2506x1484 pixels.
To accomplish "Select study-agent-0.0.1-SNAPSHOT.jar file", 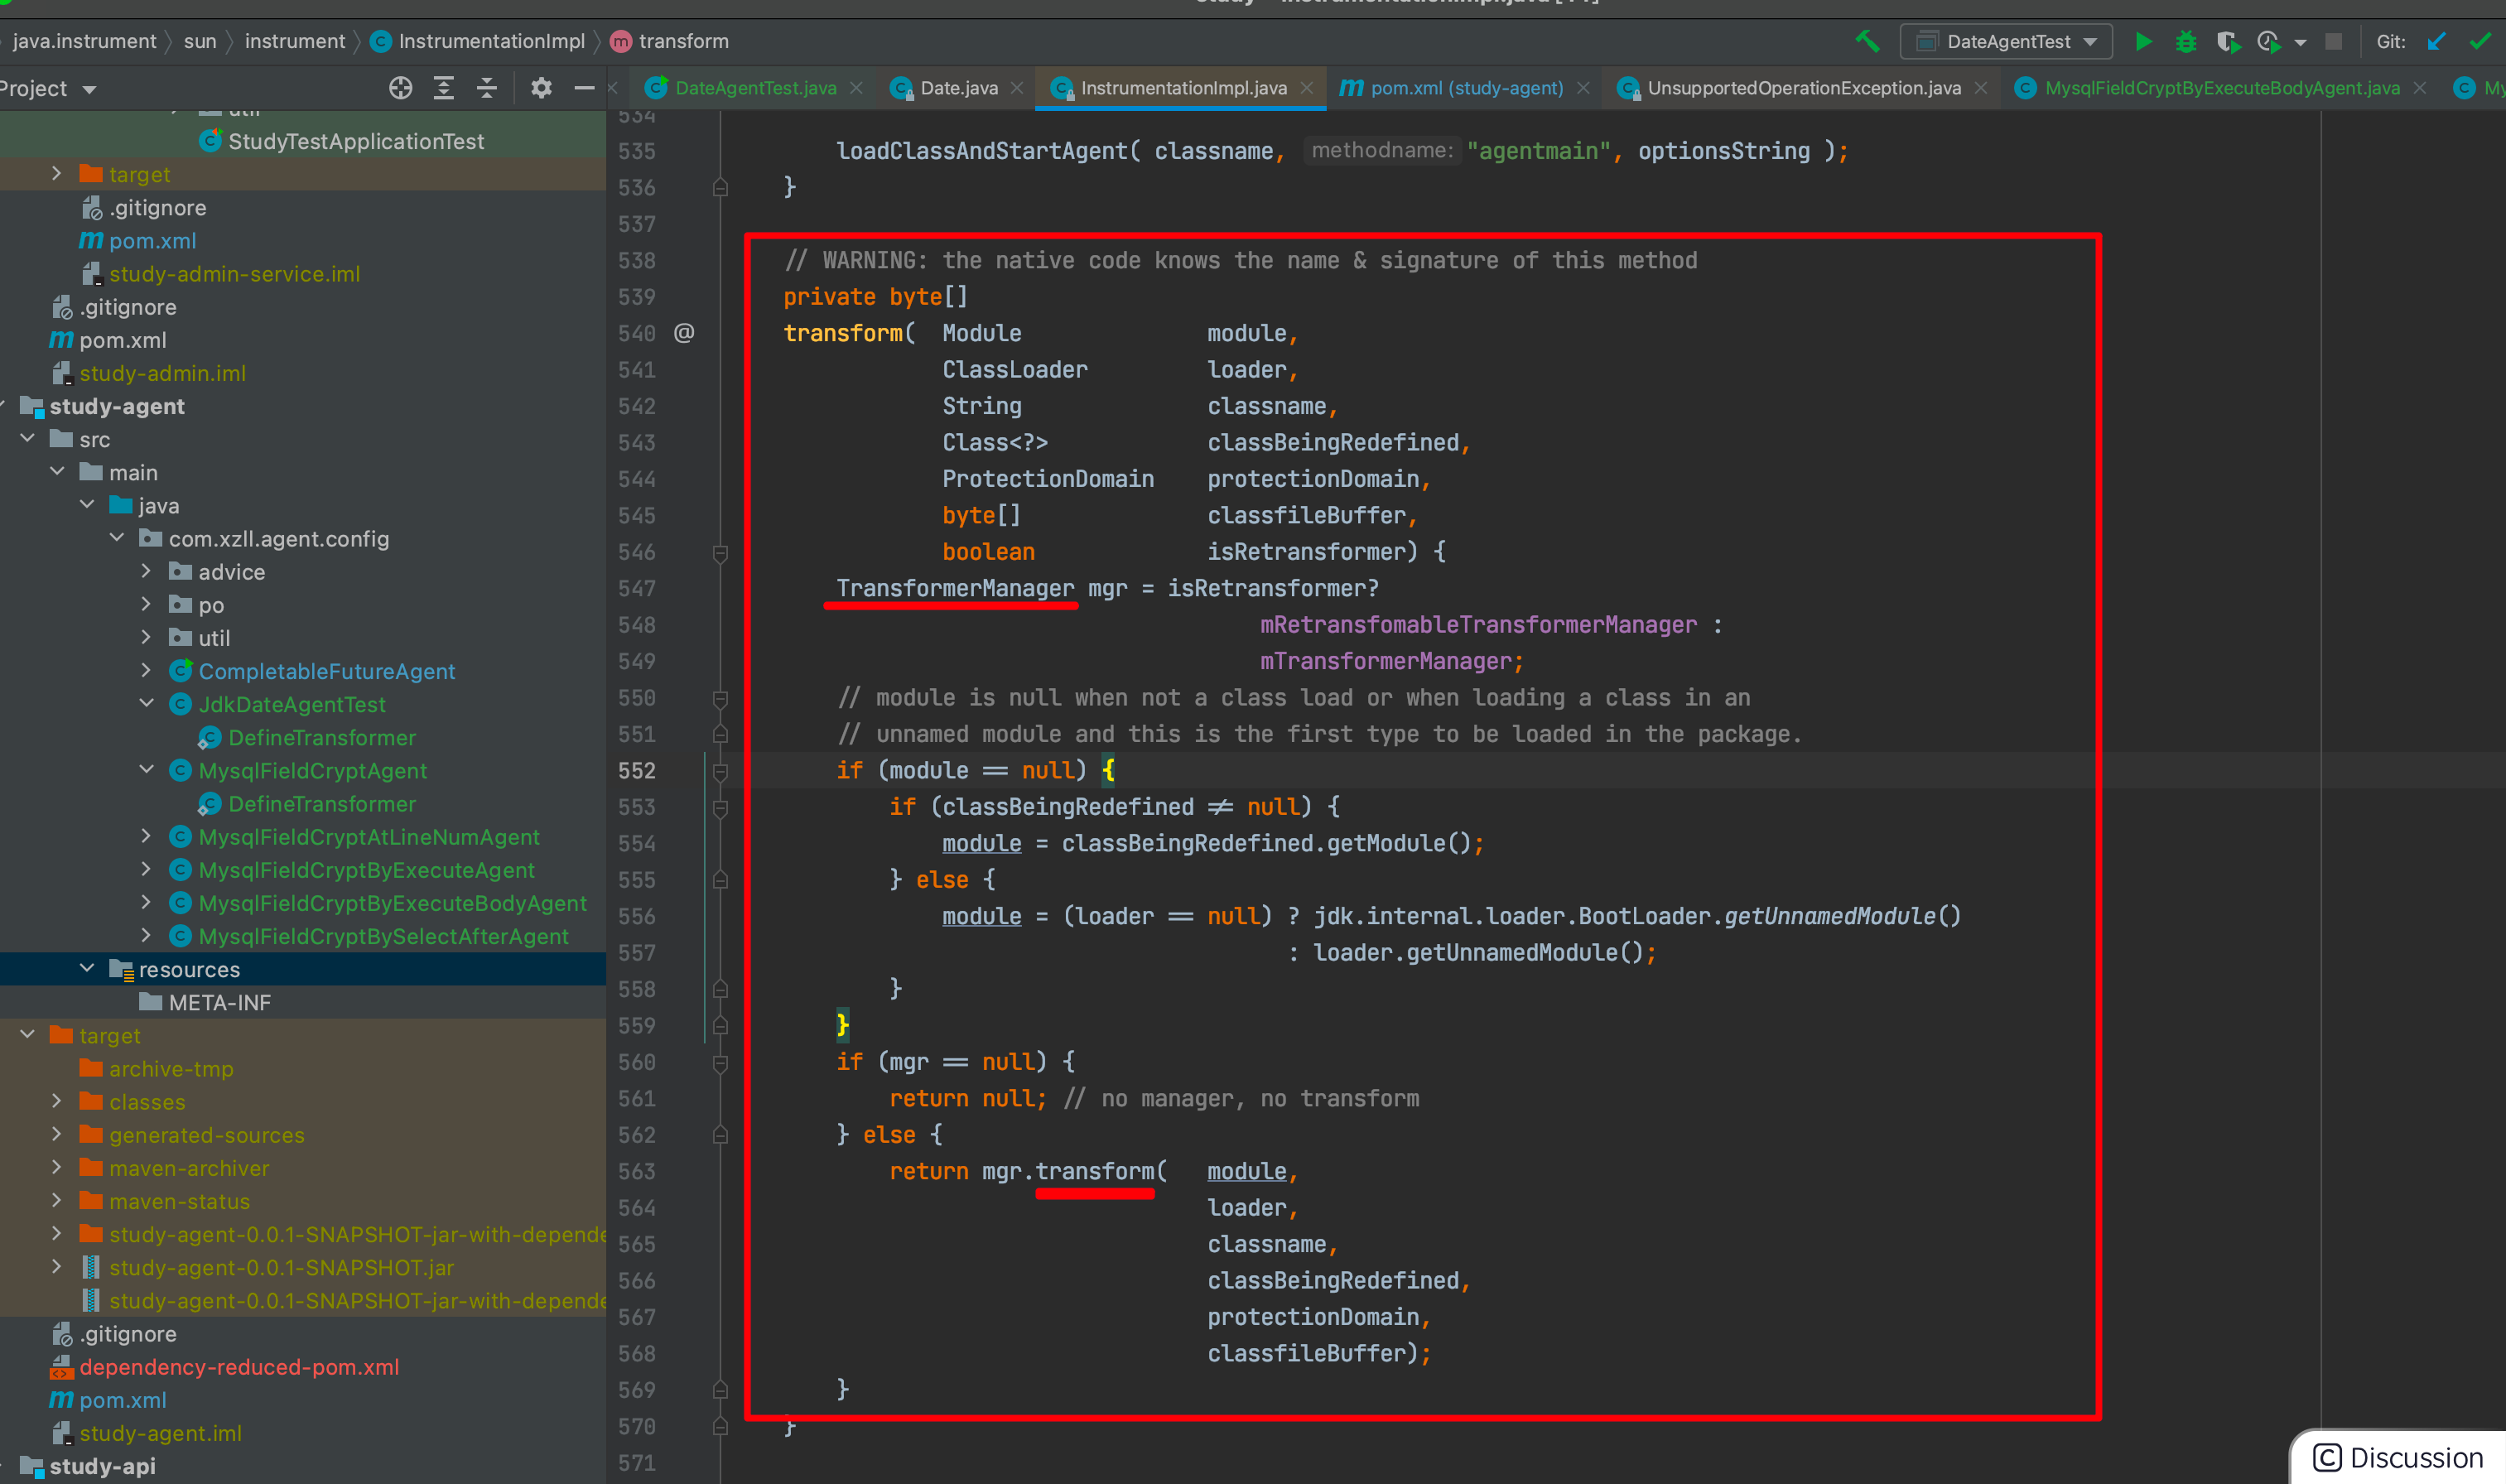I will 281,1267.
